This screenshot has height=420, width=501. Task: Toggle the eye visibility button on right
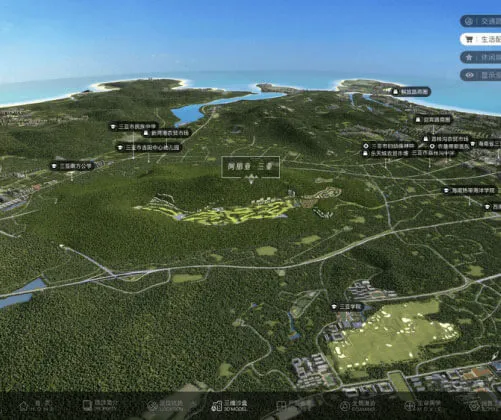(481, 75)
